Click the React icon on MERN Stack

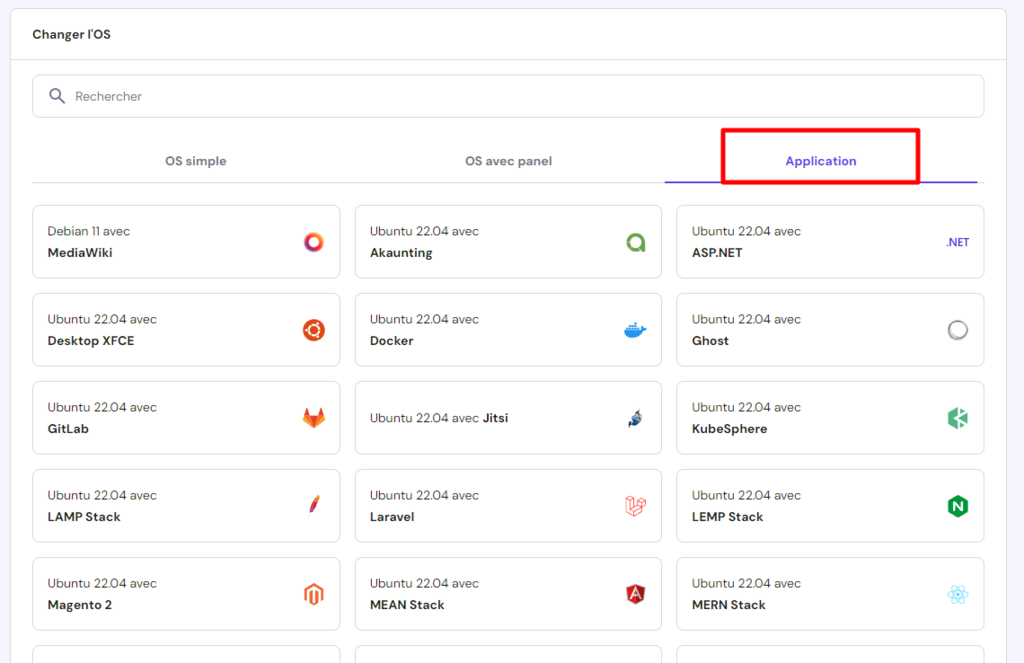957,594
